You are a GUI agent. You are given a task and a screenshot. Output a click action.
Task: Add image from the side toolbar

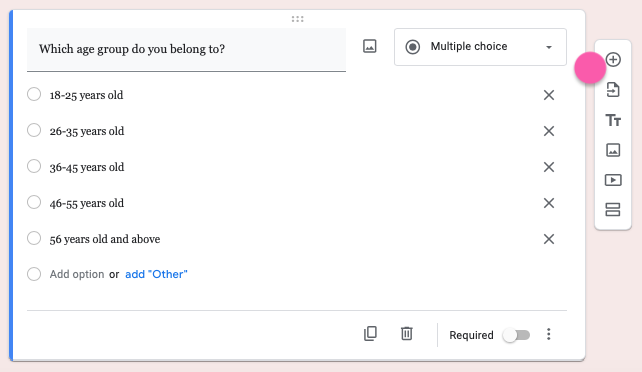click(613, 150)
